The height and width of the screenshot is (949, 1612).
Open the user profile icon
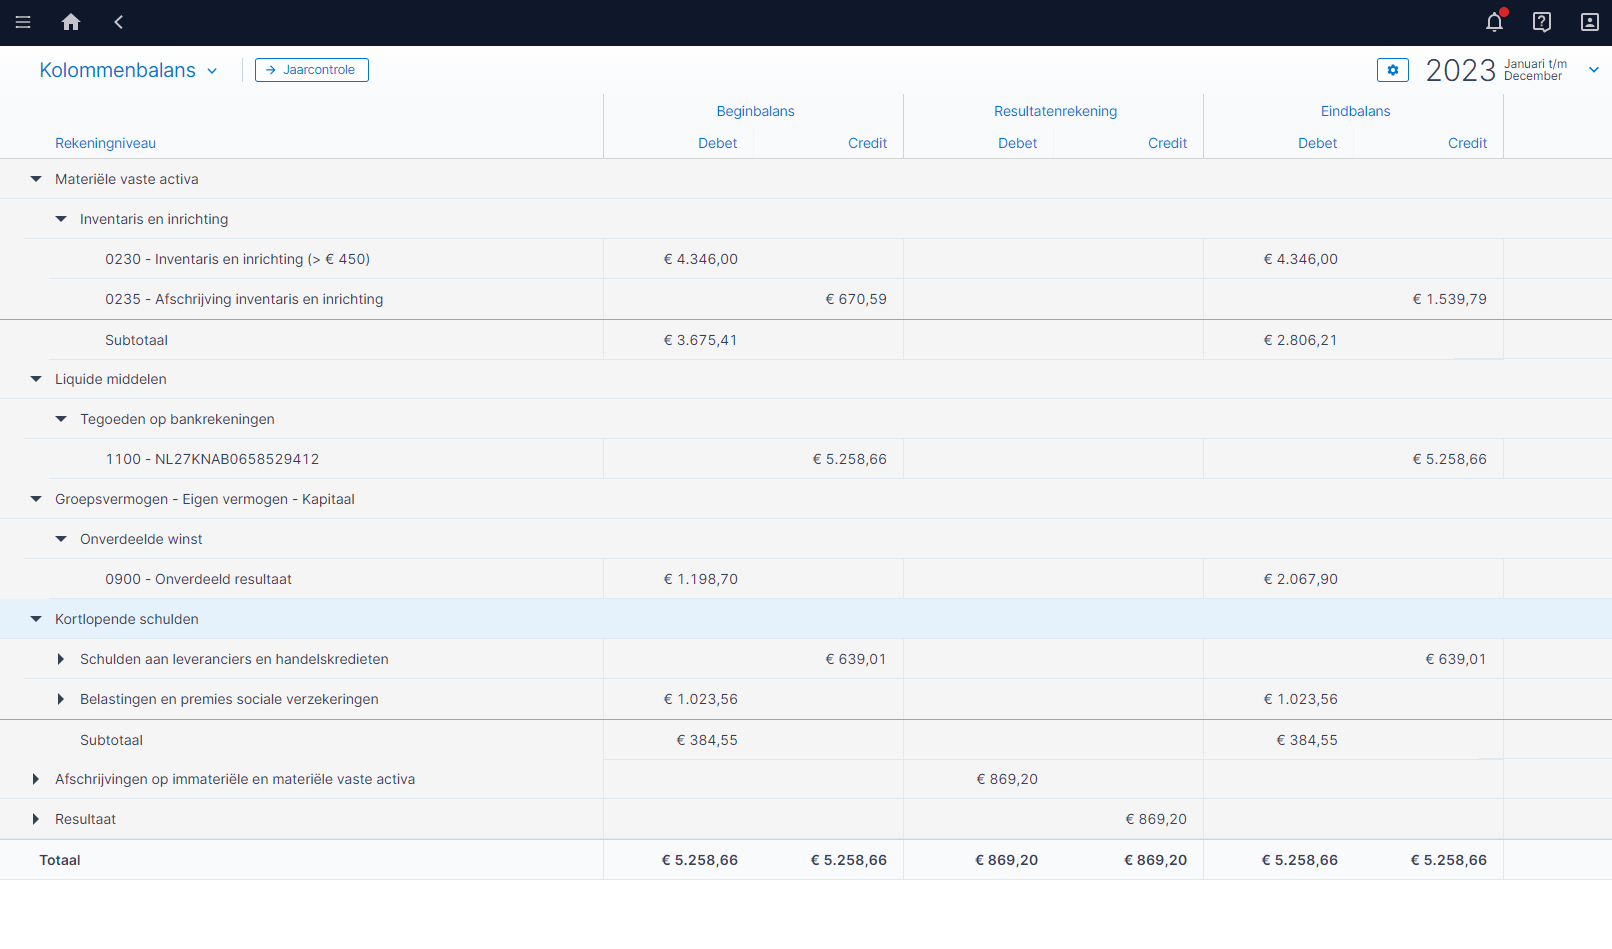click(x=1590, y=22)
